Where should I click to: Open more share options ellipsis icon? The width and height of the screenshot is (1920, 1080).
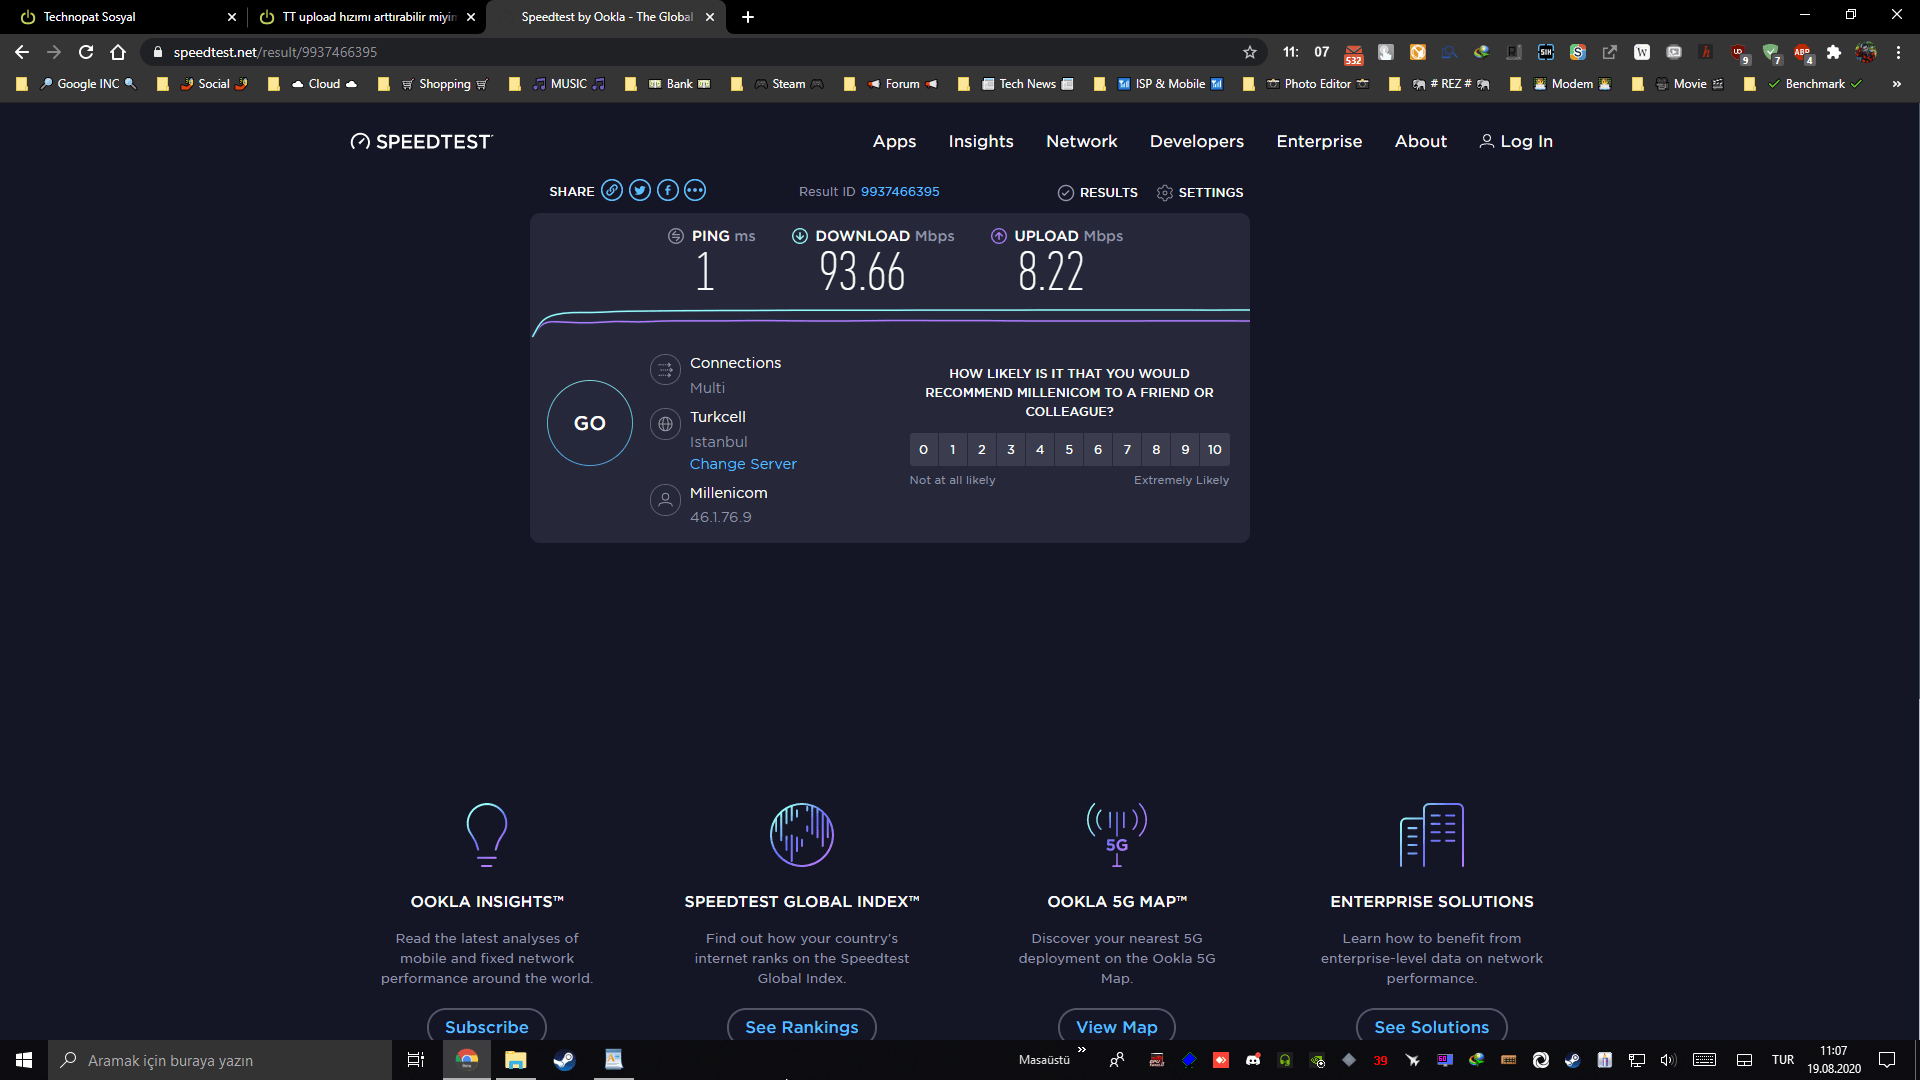click(x=695, y=191)
